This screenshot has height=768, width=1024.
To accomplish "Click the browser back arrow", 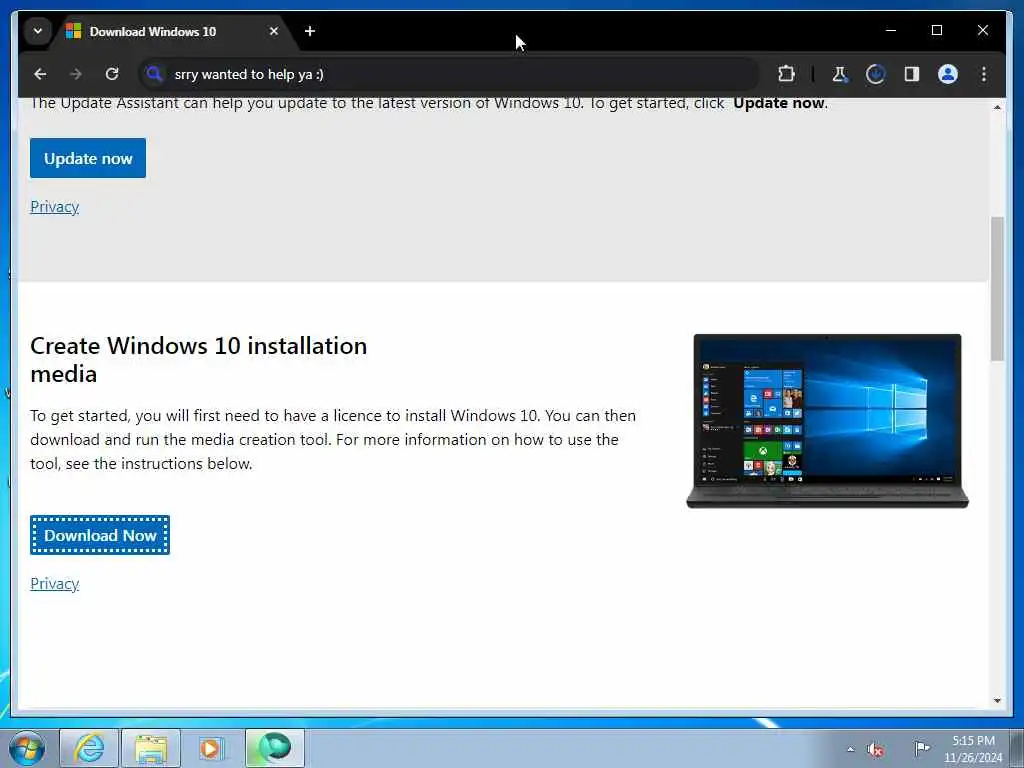I will pos(40,74).
